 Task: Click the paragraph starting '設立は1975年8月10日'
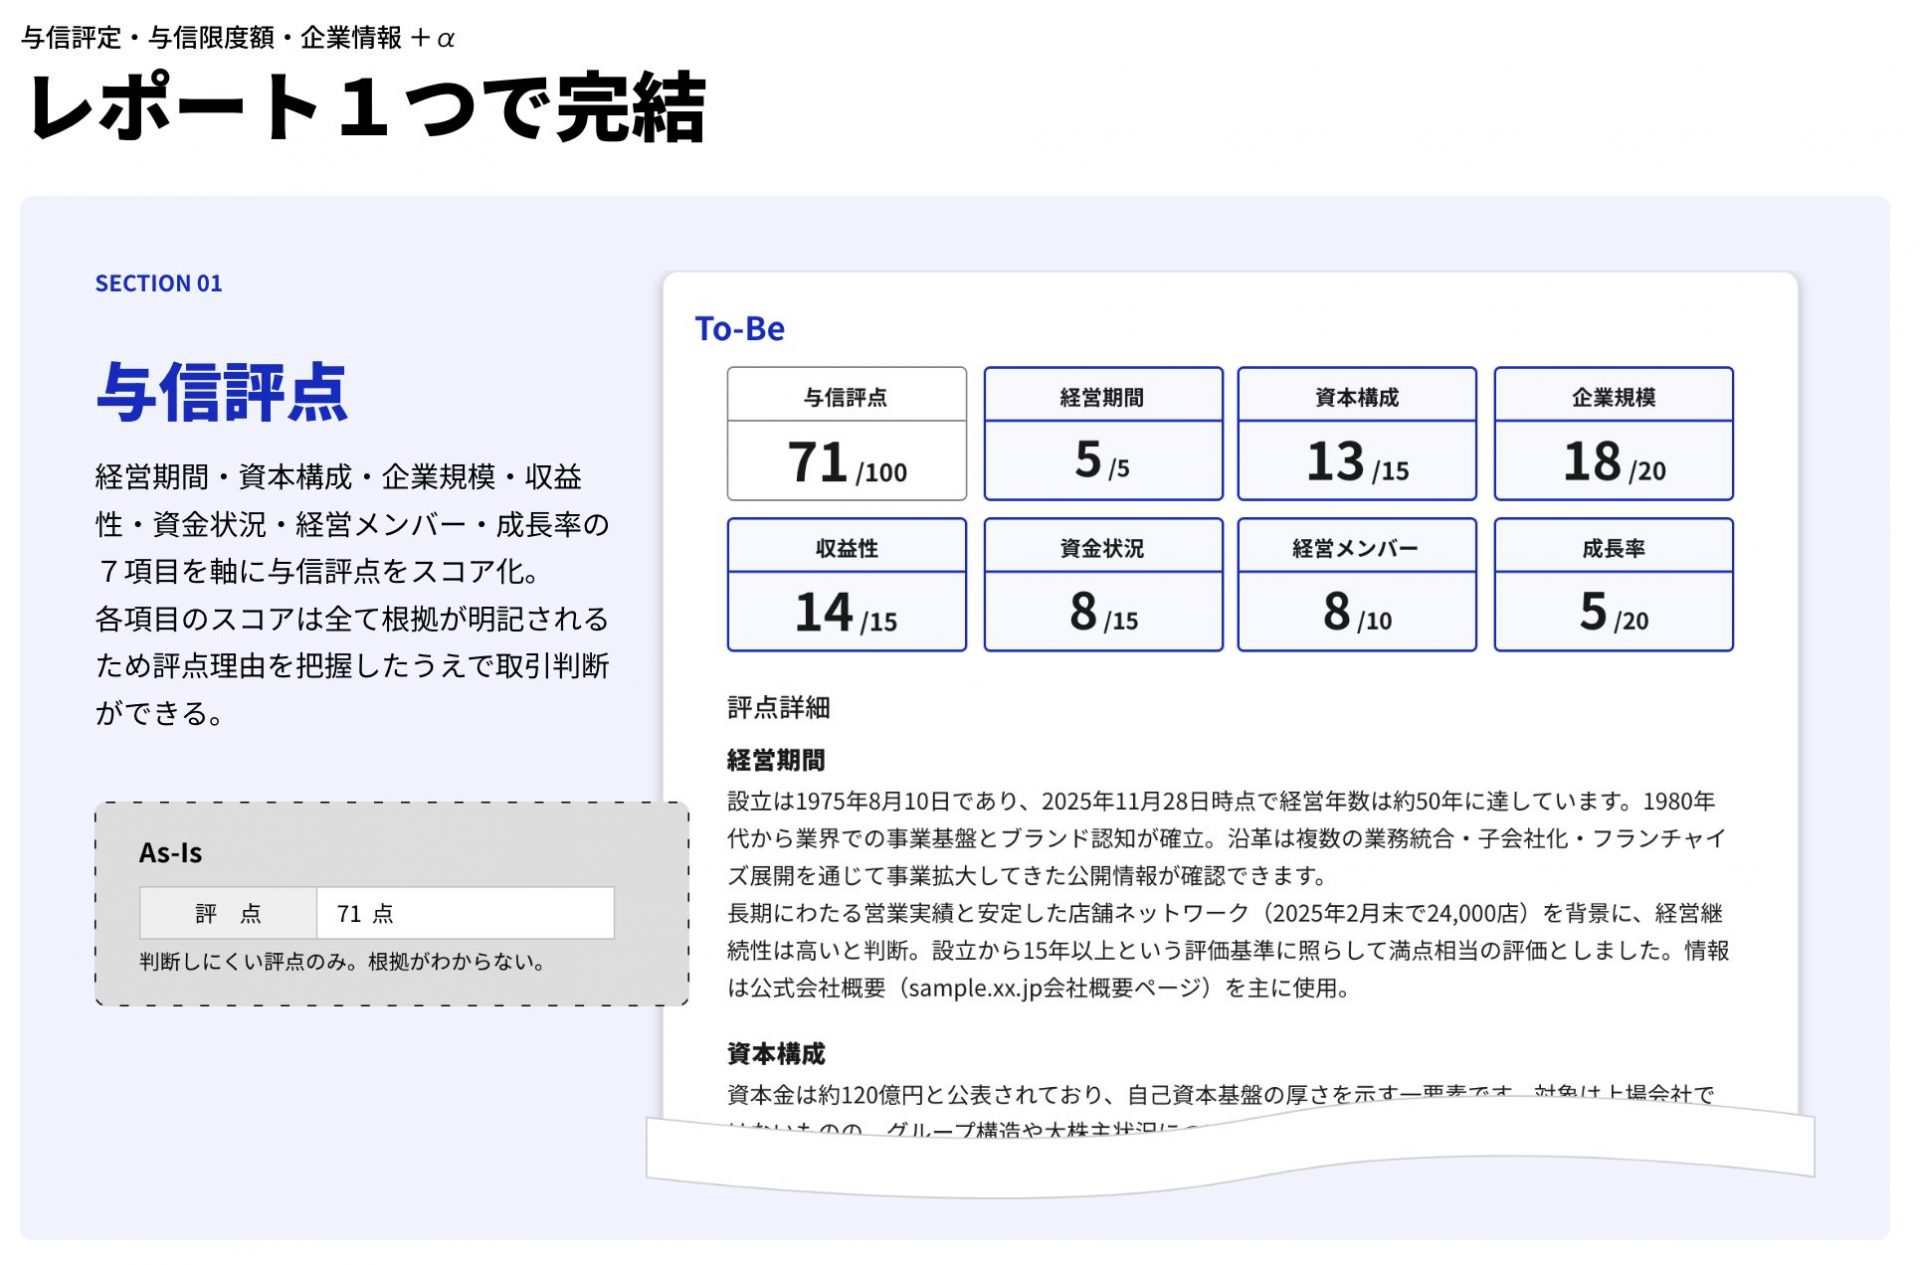click(x=1227, y=838)
